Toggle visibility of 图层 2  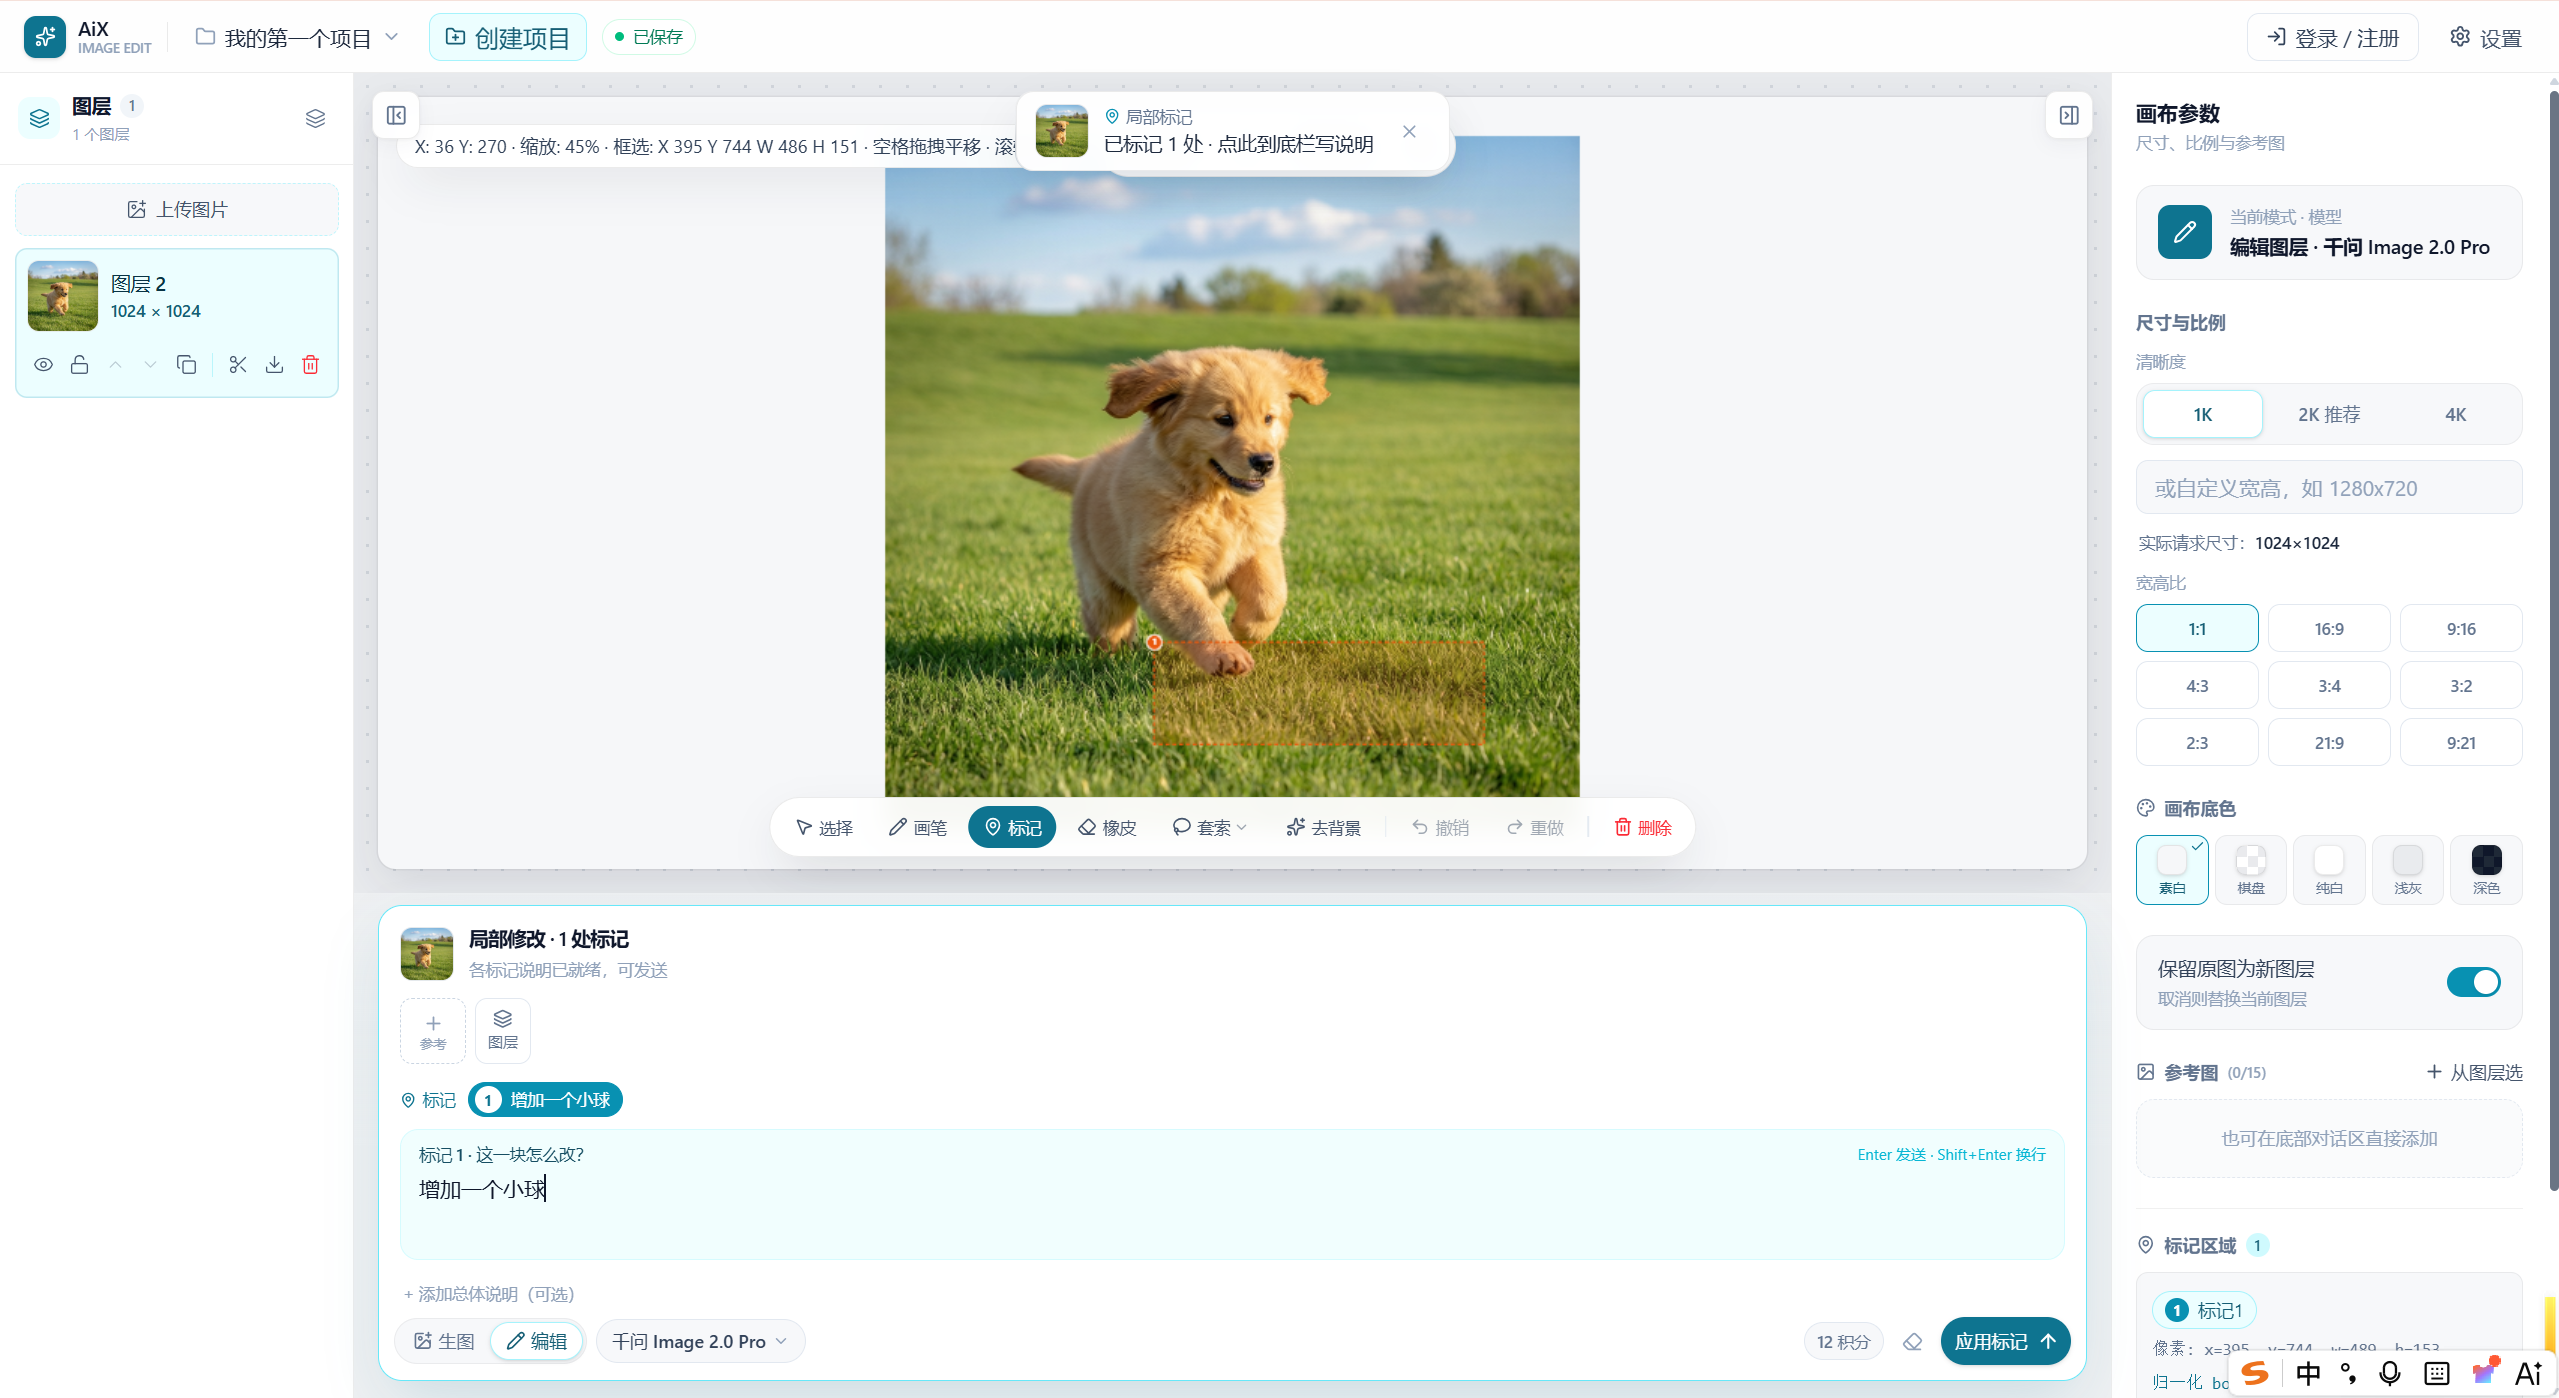click(43, 365)
